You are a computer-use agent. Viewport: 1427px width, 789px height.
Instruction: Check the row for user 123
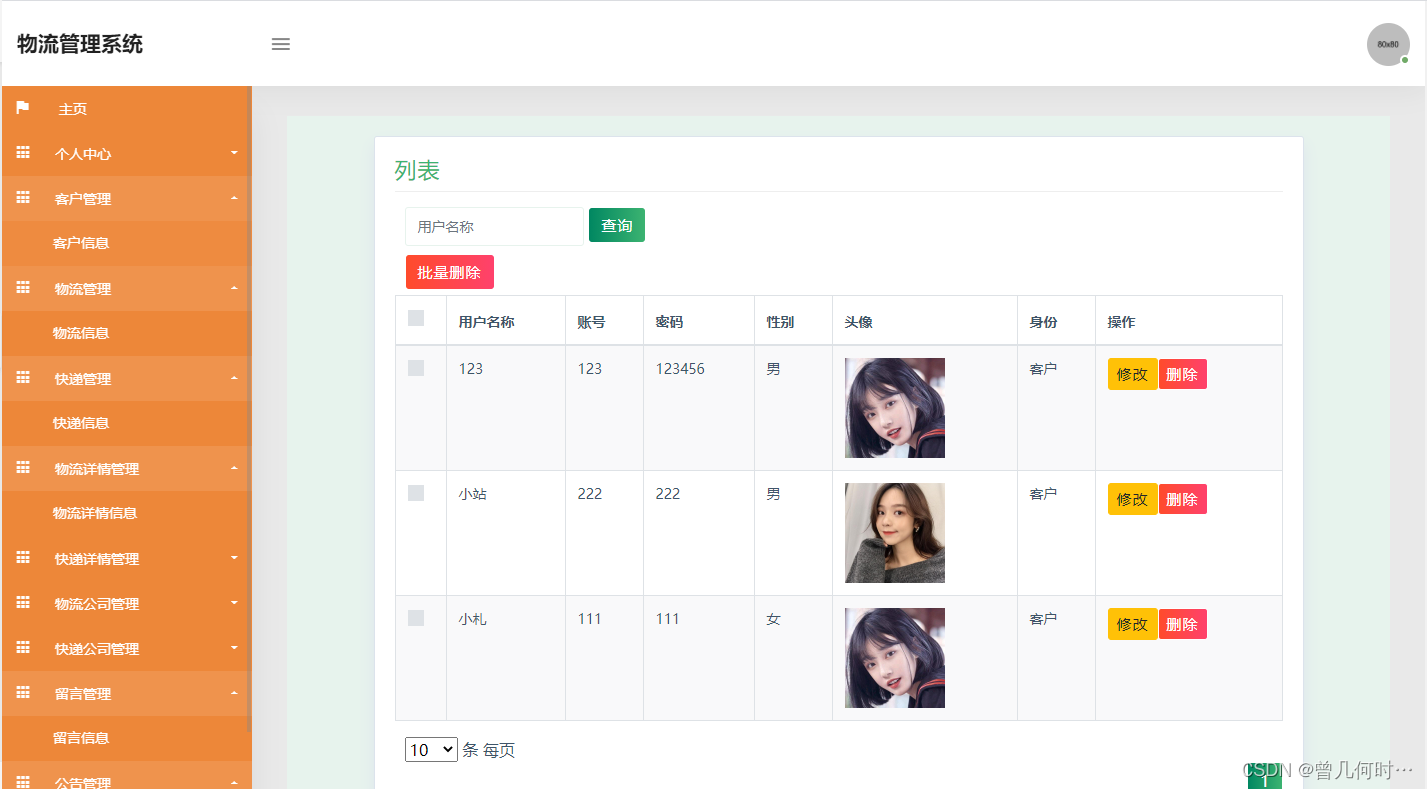pyautogui.click(x=416, y=368)
